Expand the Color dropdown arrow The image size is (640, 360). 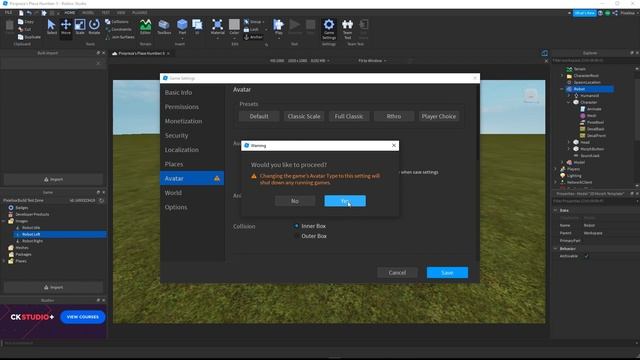click(234, 38)
